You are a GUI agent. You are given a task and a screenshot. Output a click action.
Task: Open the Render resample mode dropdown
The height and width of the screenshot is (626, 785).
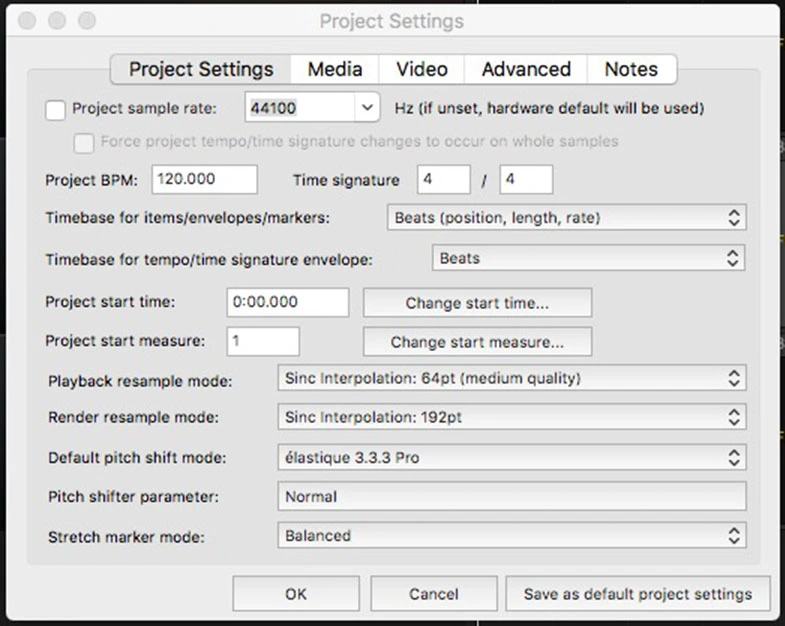511,417
